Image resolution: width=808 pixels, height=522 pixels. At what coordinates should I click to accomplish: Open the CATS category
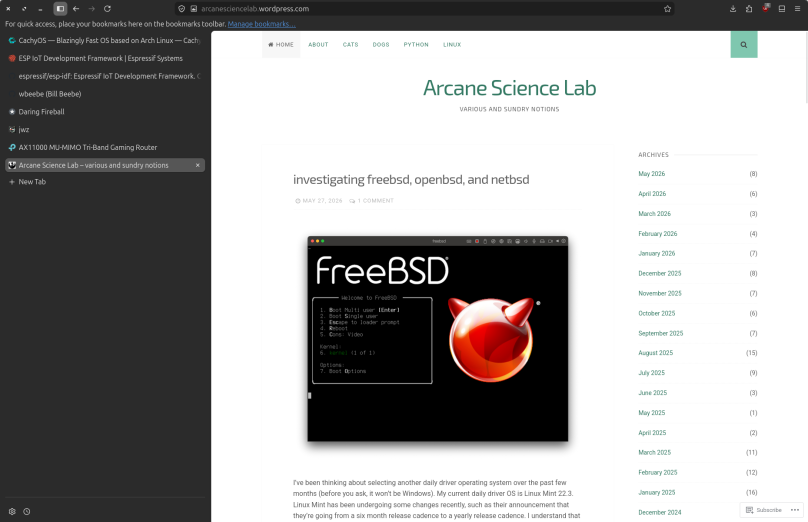click(x=350, y=45)
